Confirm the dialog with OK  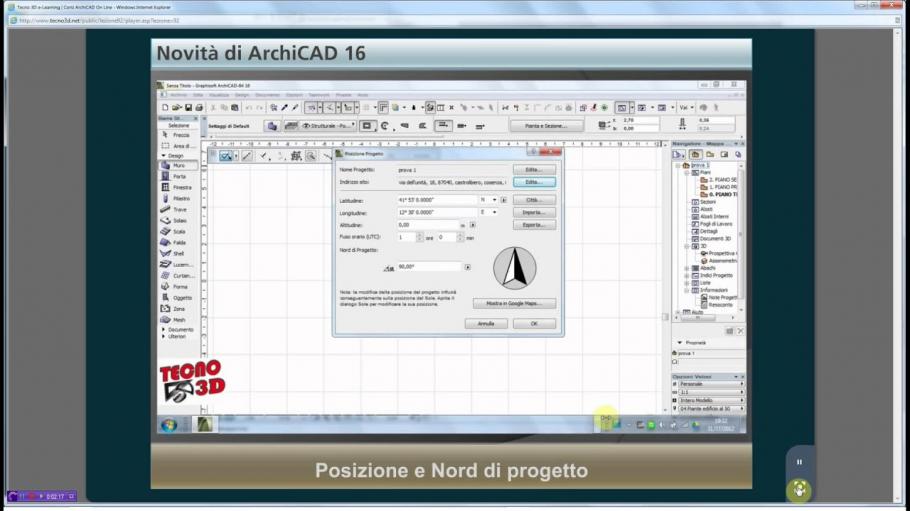(534, 323)
